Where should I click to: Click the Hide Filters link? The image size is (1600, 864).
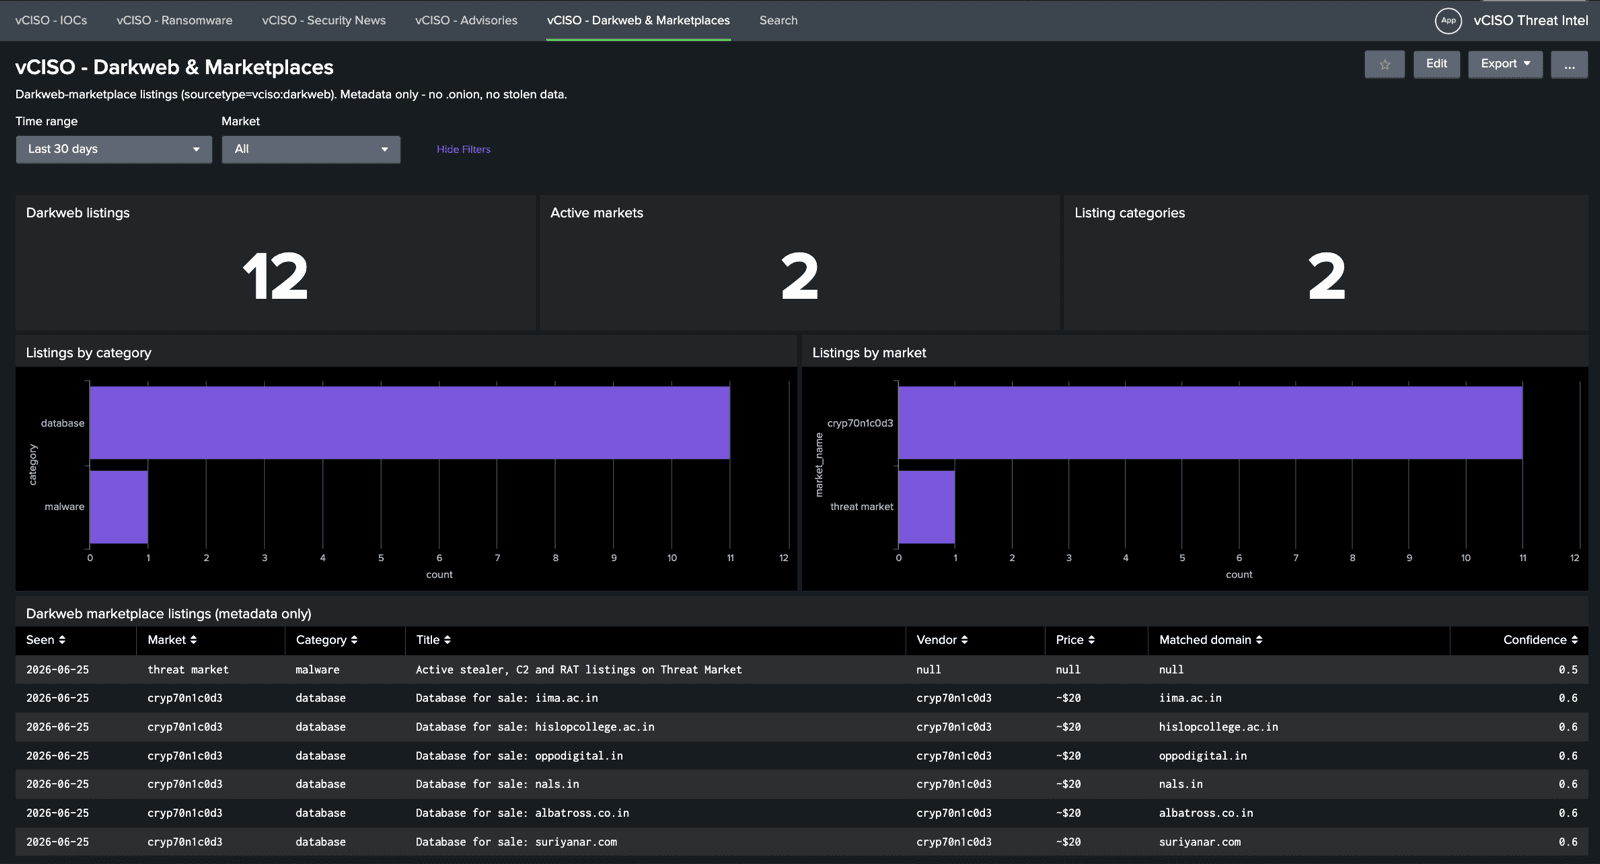point(463,149)
